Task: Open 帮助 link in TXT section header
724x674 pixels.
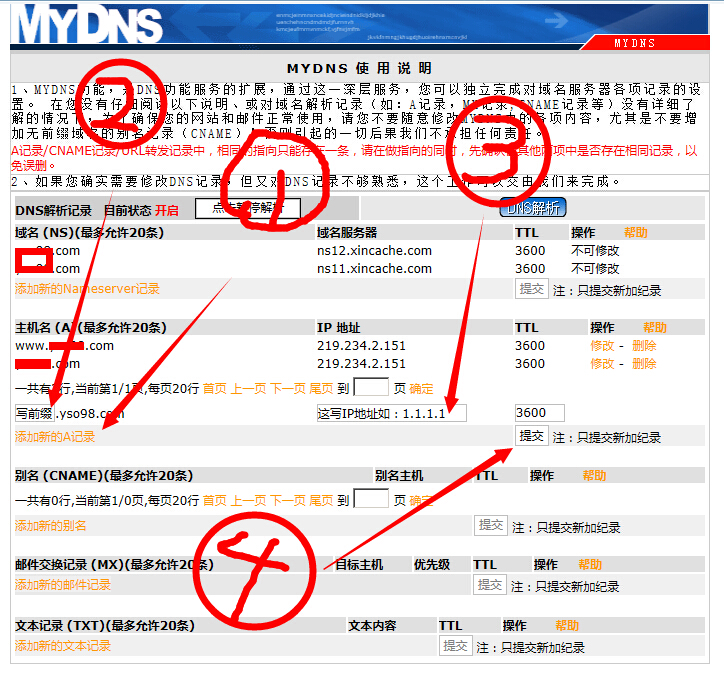Action: coord(567,626)
